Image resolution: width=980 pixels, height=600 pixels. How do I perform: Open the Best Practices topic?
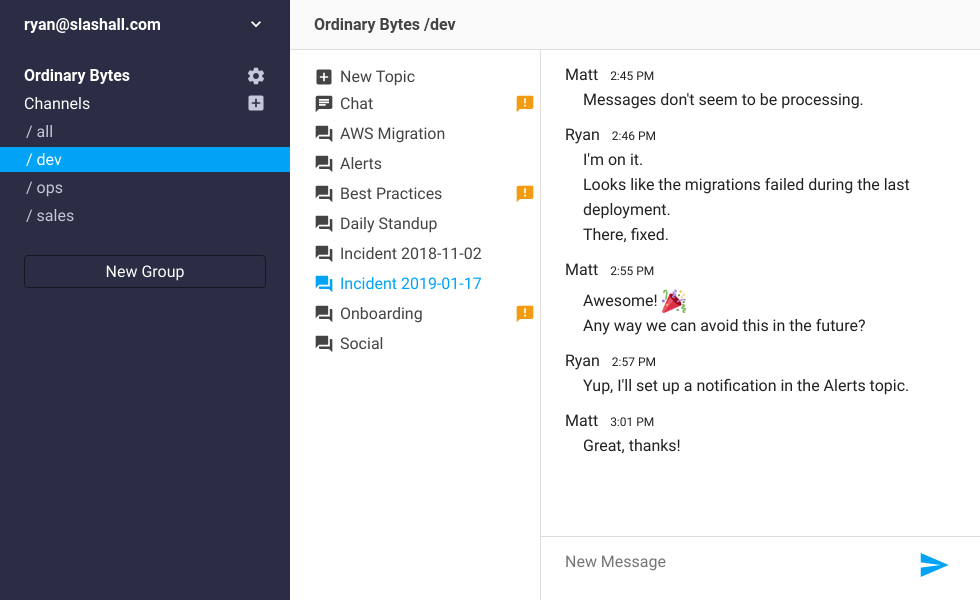tap(391, 194)
